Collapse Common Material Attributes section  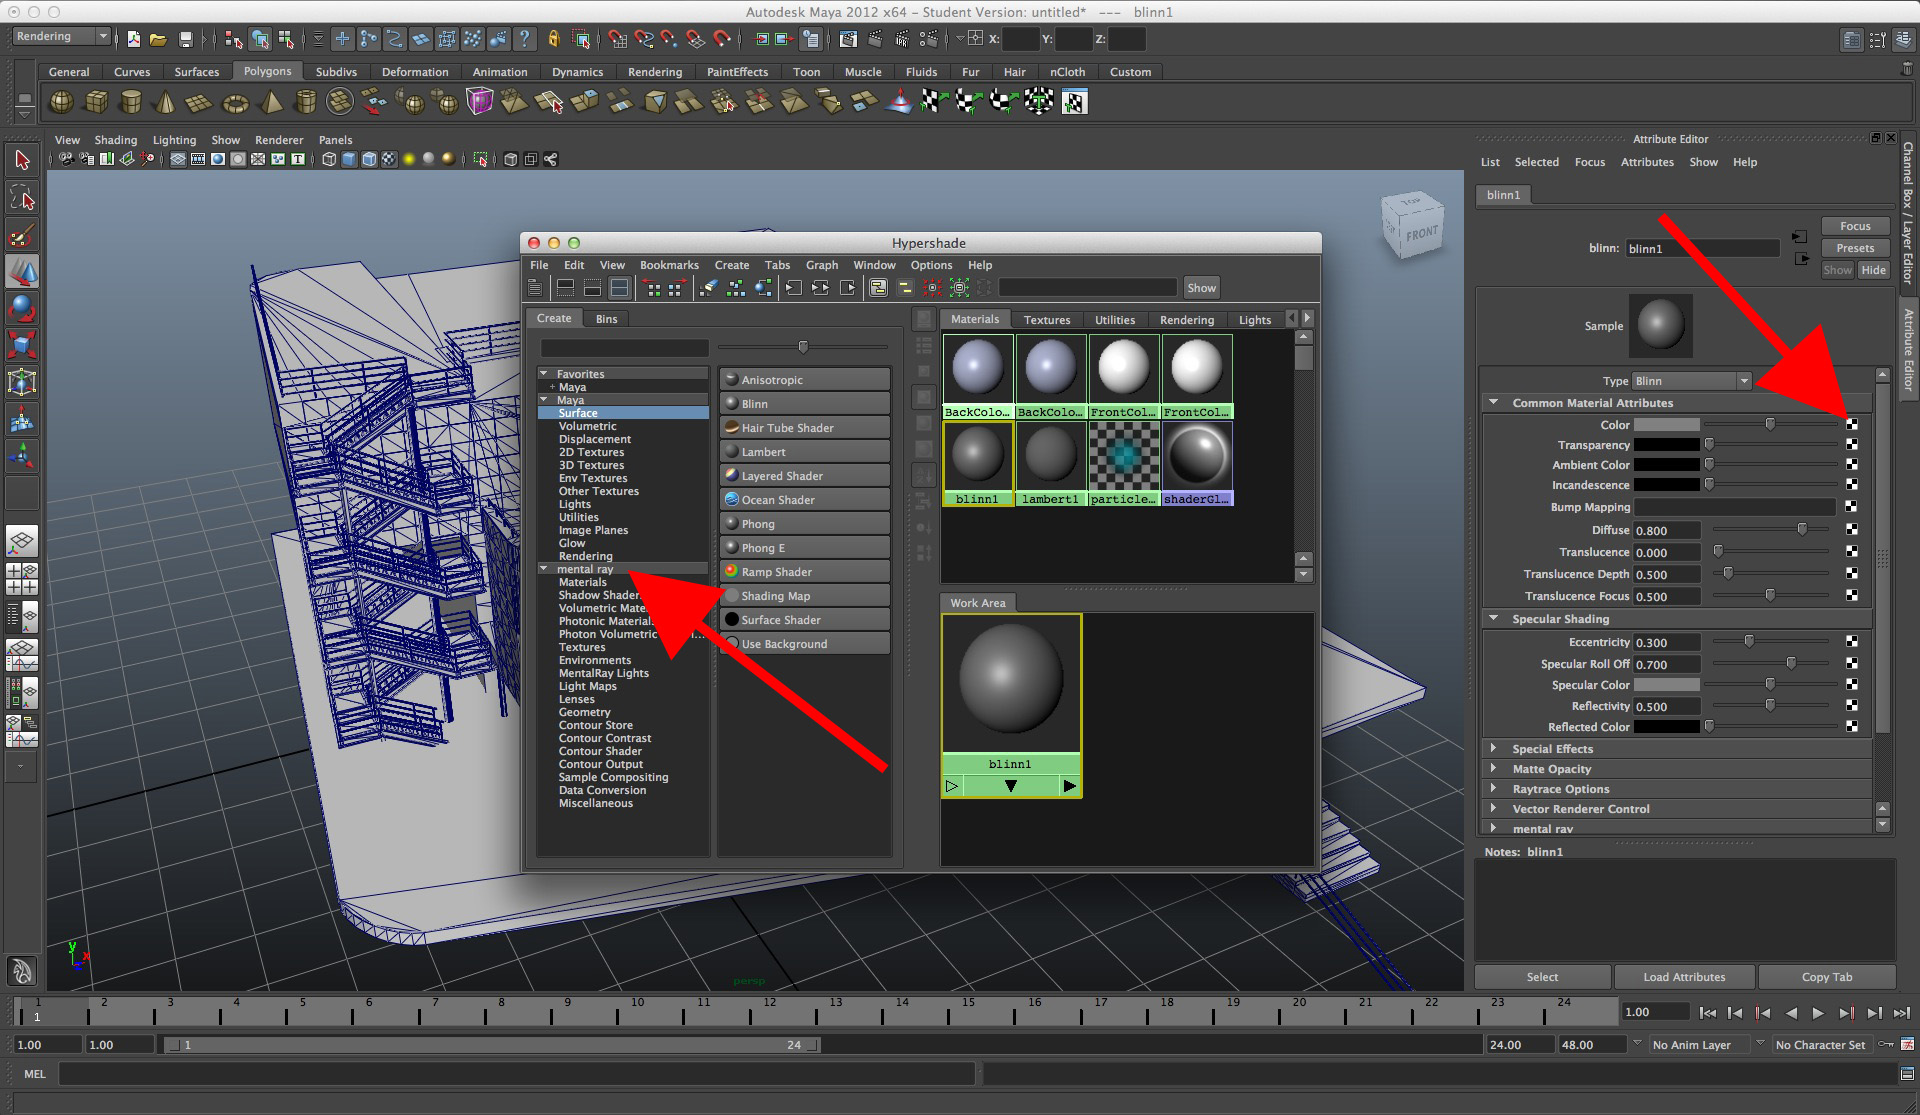pyautogui.click(x=1494, y=402)
